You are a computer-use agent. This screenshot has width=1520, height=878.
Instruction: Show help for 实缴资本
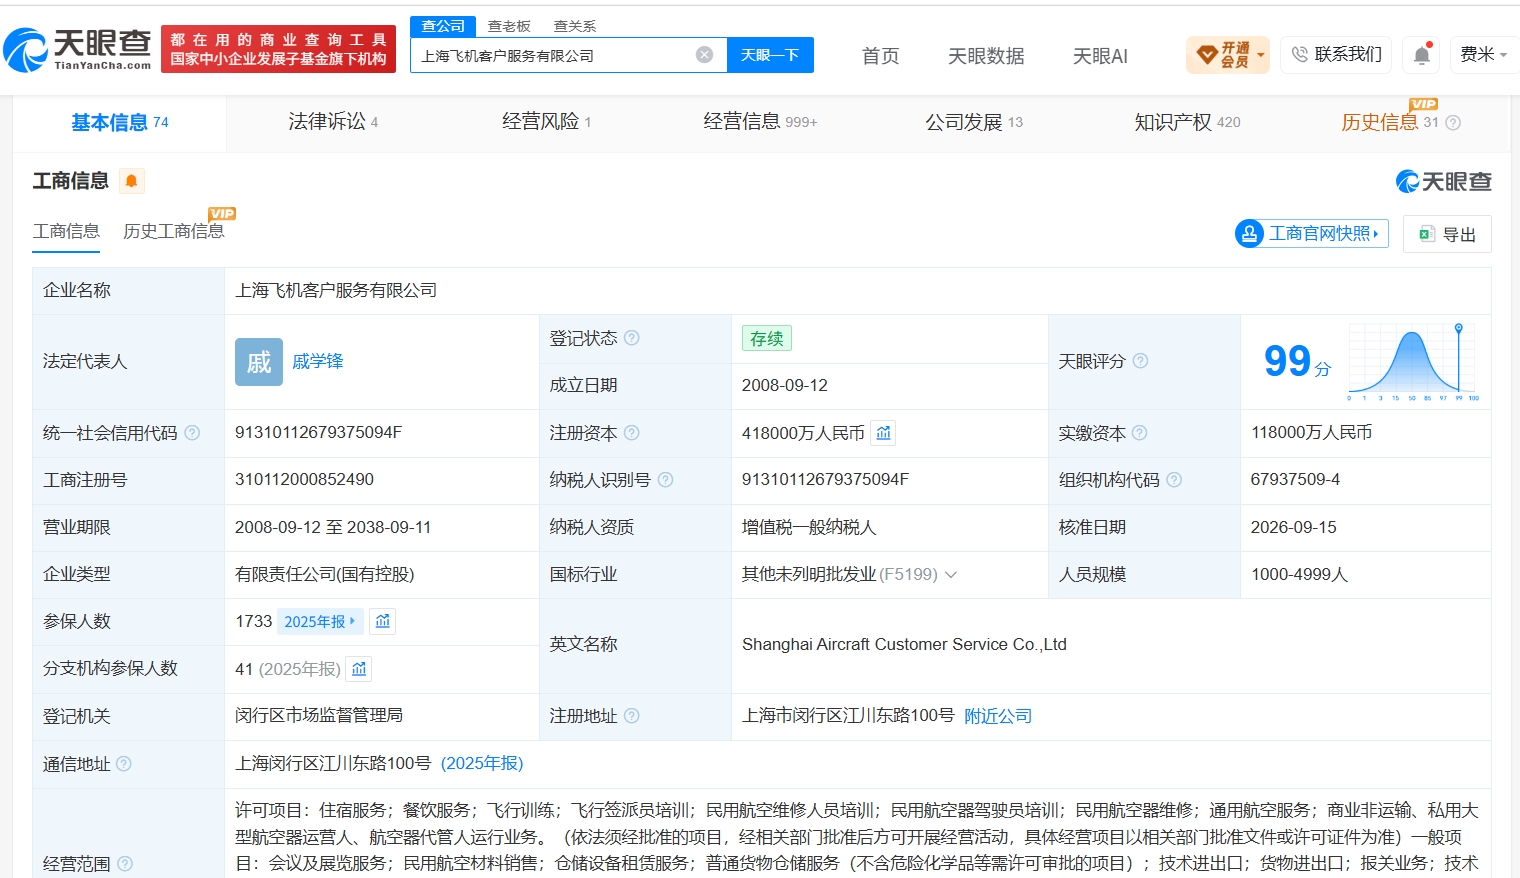pyautogui.click(x=1140, y=433)
